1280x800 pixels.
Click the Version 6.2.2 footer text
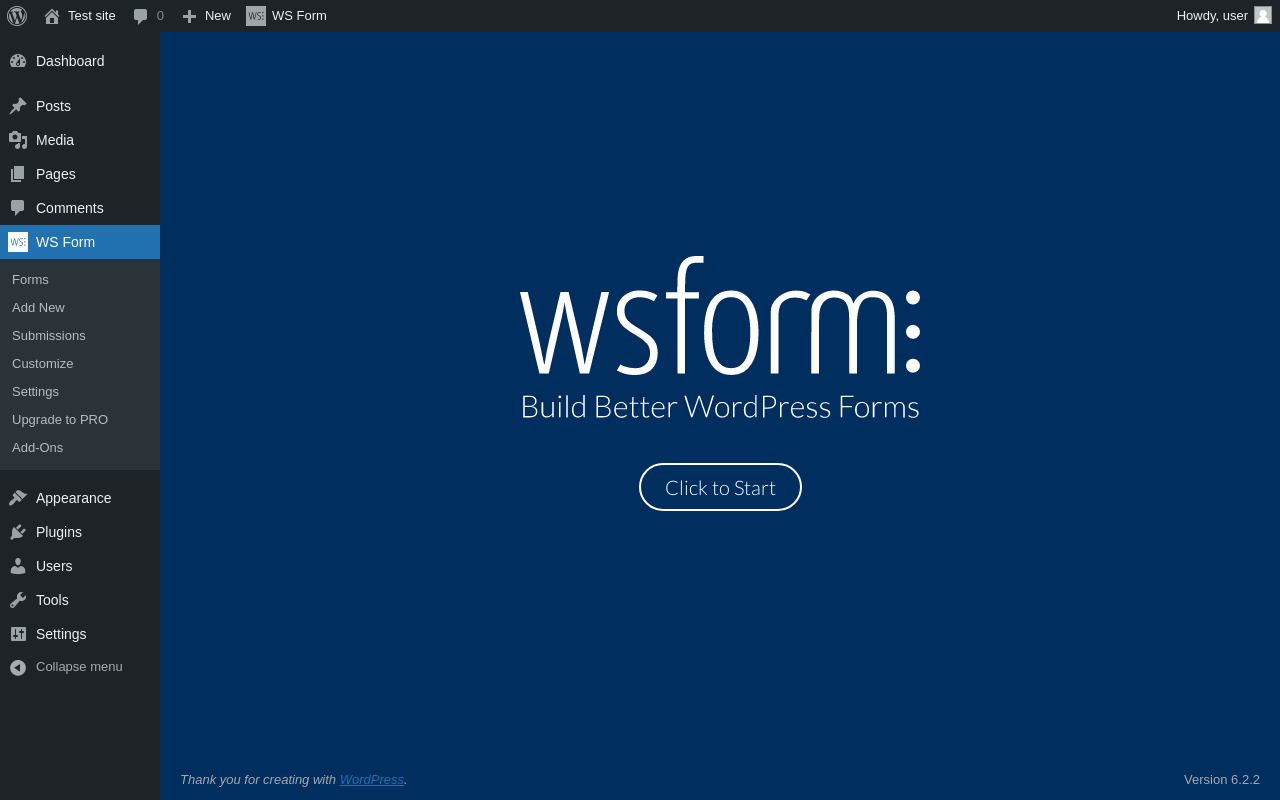1222,779
